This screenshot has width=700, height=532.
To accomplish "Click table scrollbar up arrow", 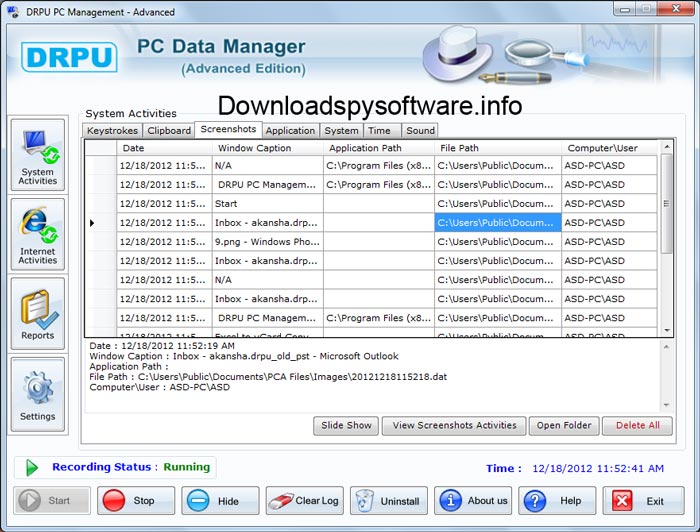I will (x=667, y=147).
